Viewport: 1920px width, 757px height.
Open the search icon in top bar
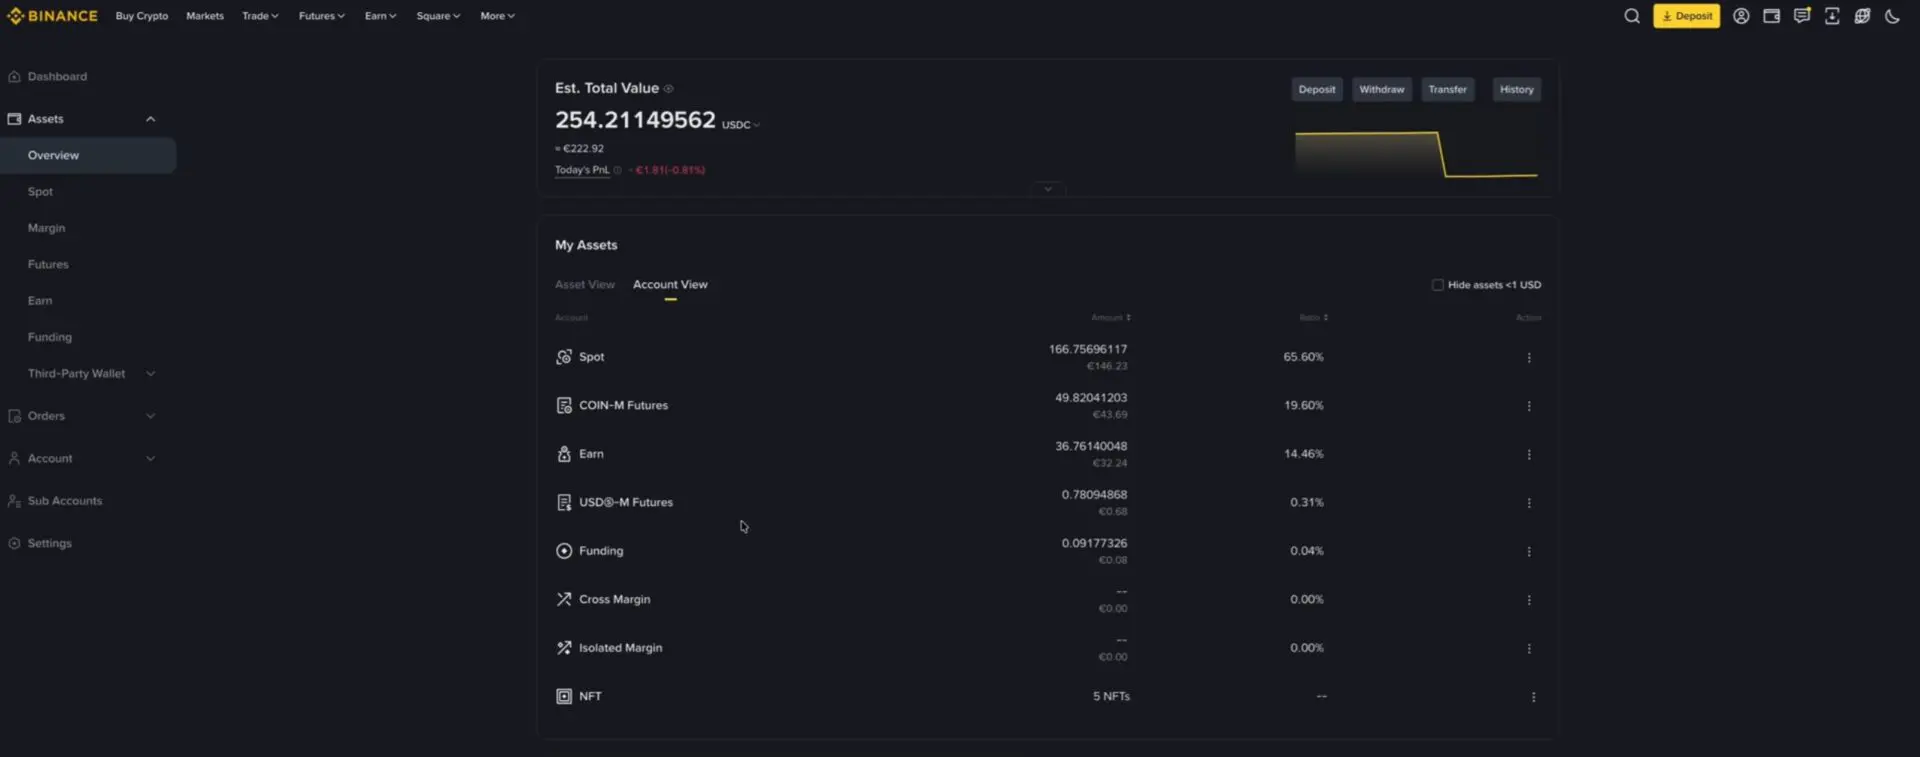tap(1632, 16)
